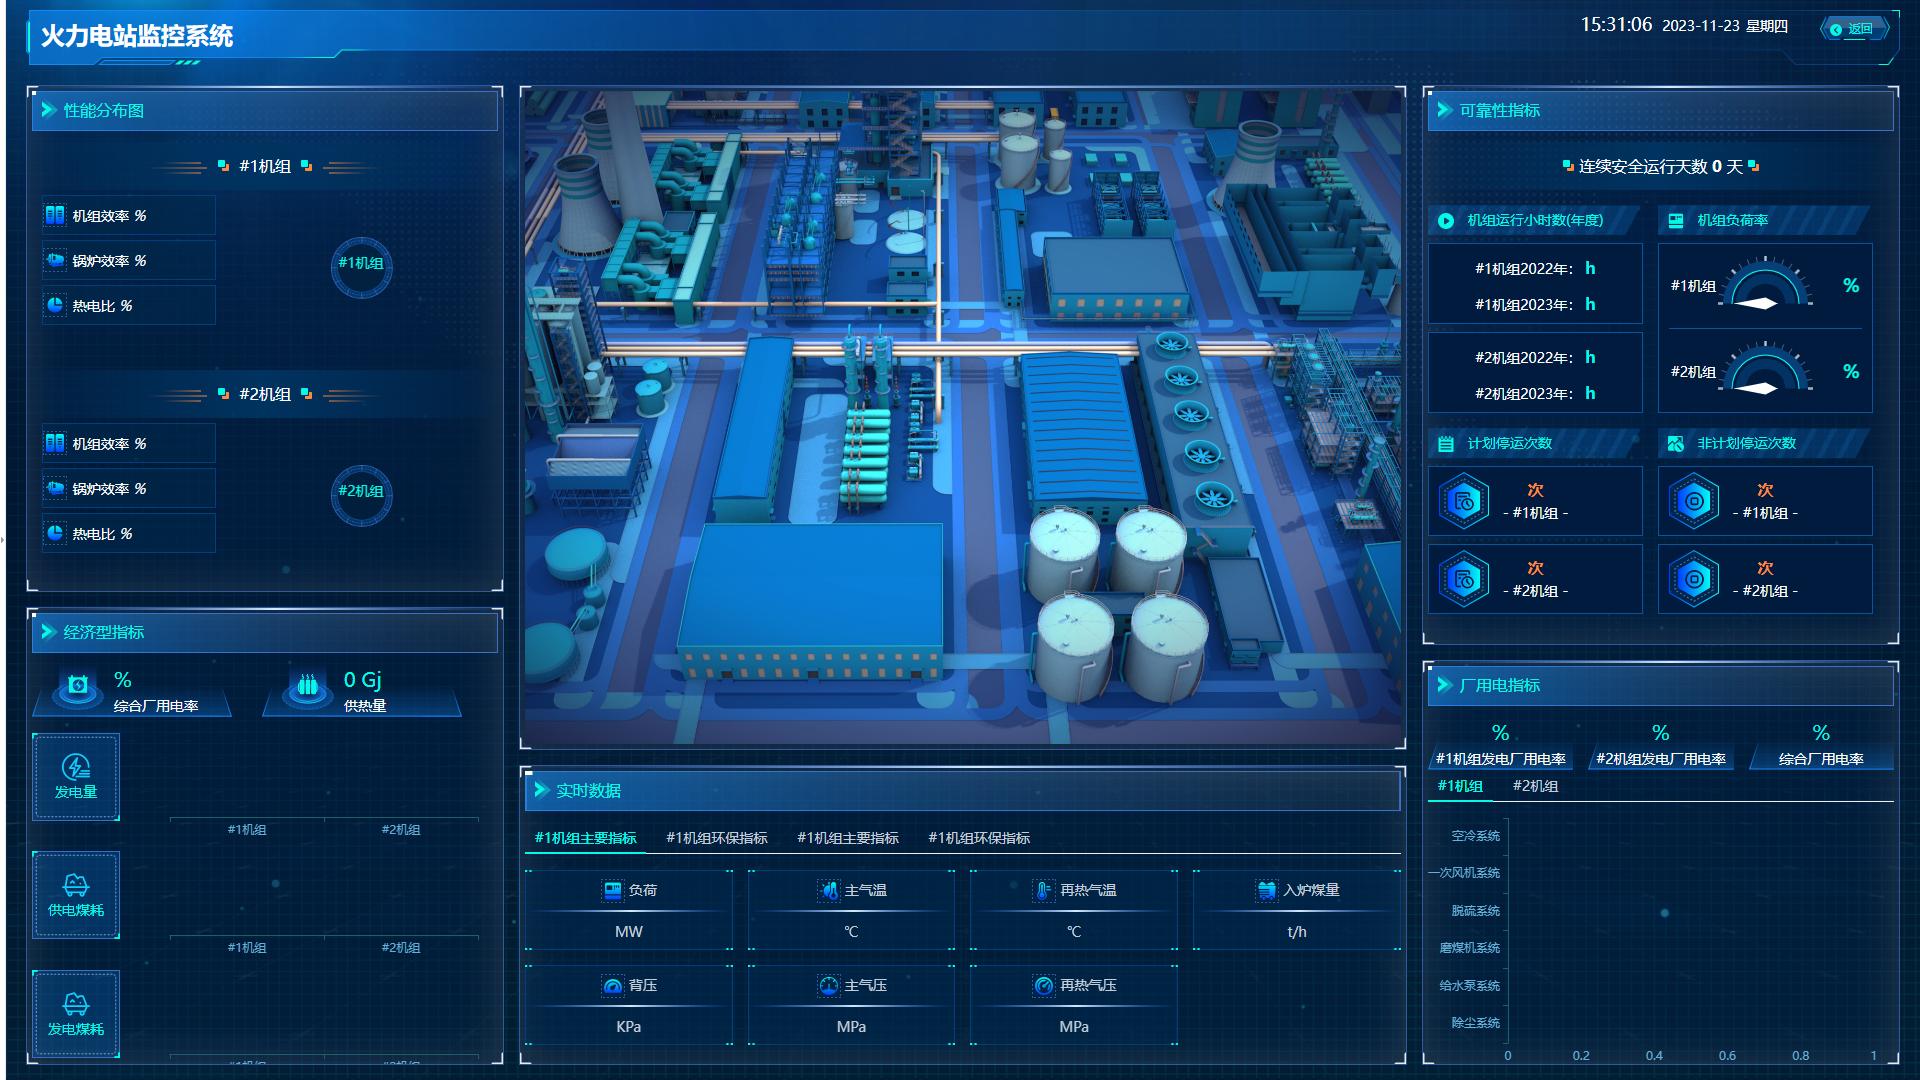Click the #1机组 circular badge in 性能分布图
Viewport: 1920px width, 1080px height.
[x=361, y=267]
